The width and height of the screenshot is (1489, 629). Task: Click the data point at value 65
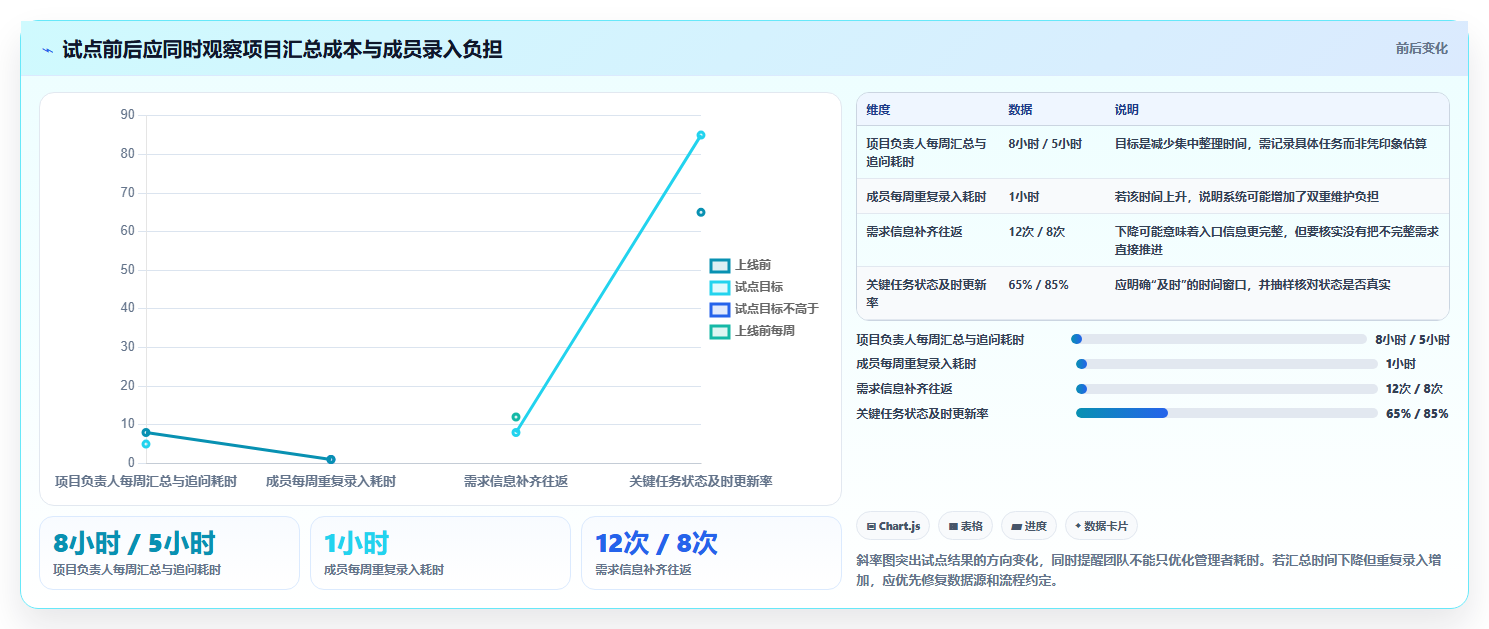[x=701, y=212]
